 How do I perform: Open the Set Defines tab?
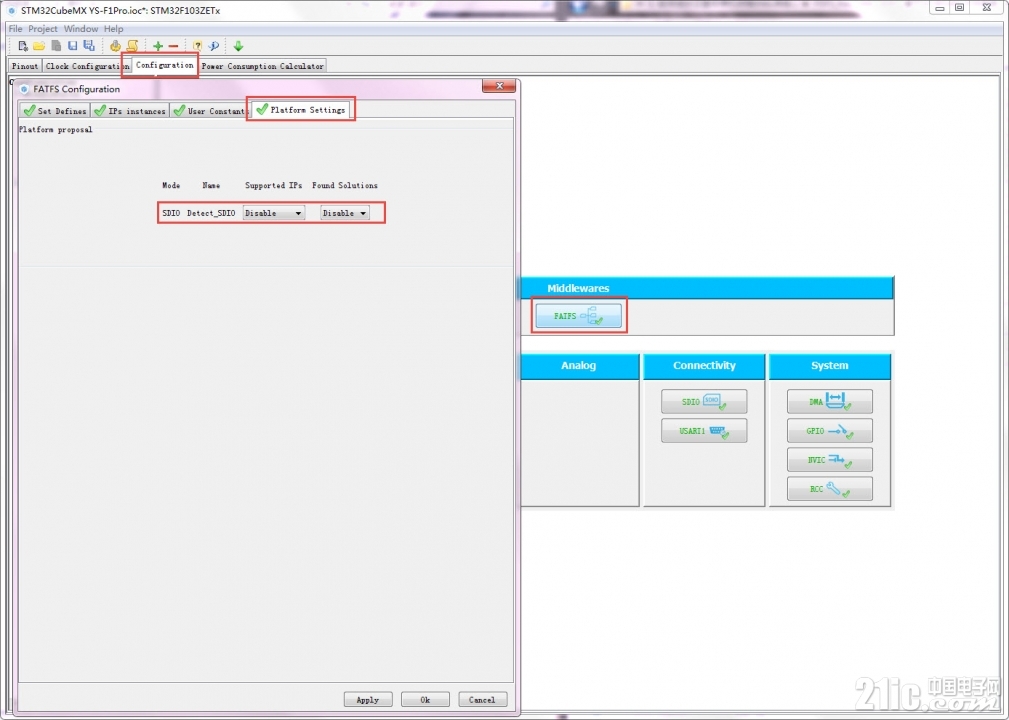(x=55, y=111)
